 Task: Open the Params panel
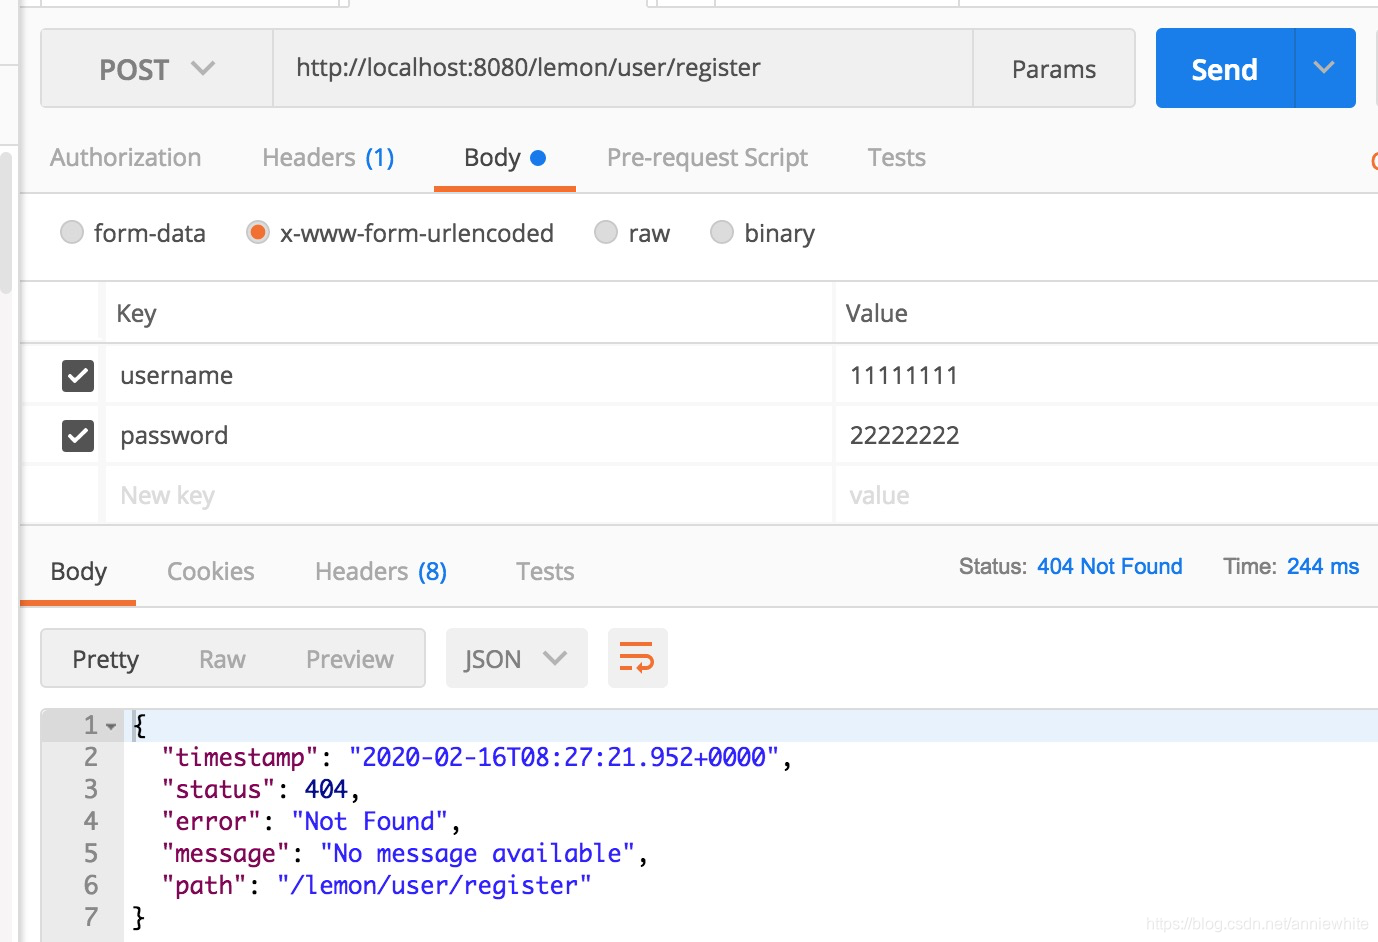[x=1053, y=69]
